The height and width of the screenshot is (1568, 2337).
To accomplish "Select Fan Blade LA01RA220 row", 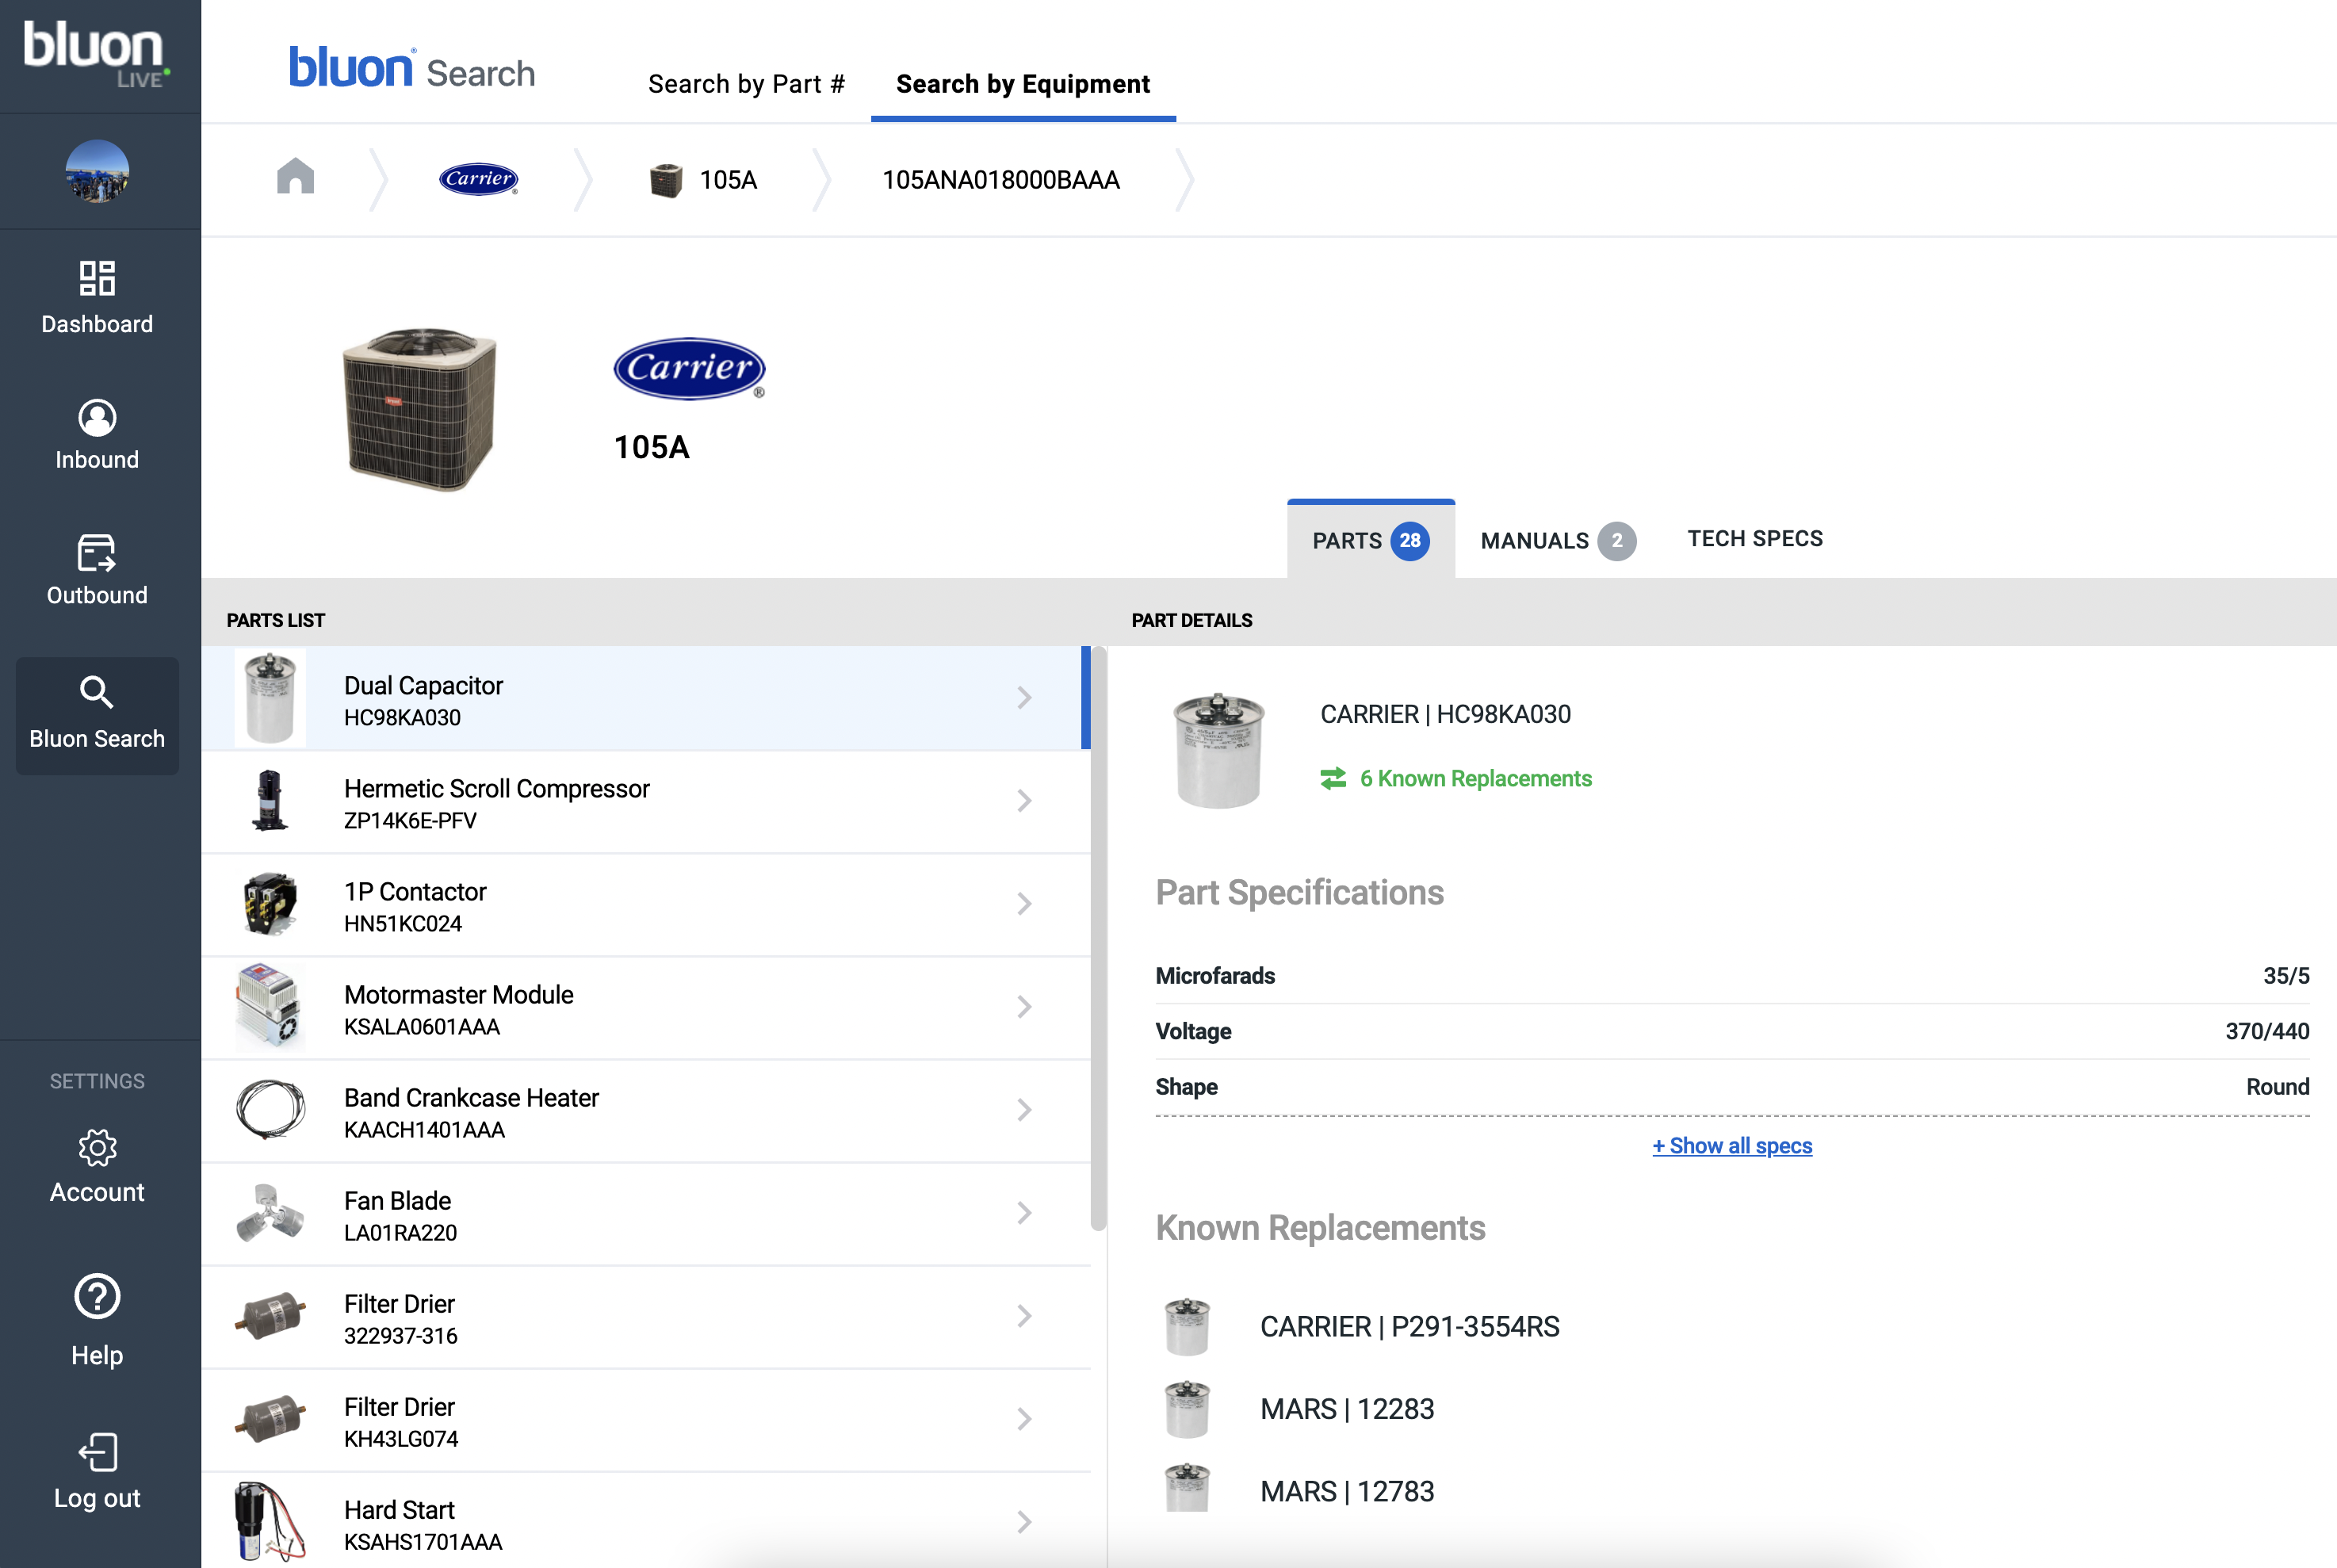I will pos(646,1213).
